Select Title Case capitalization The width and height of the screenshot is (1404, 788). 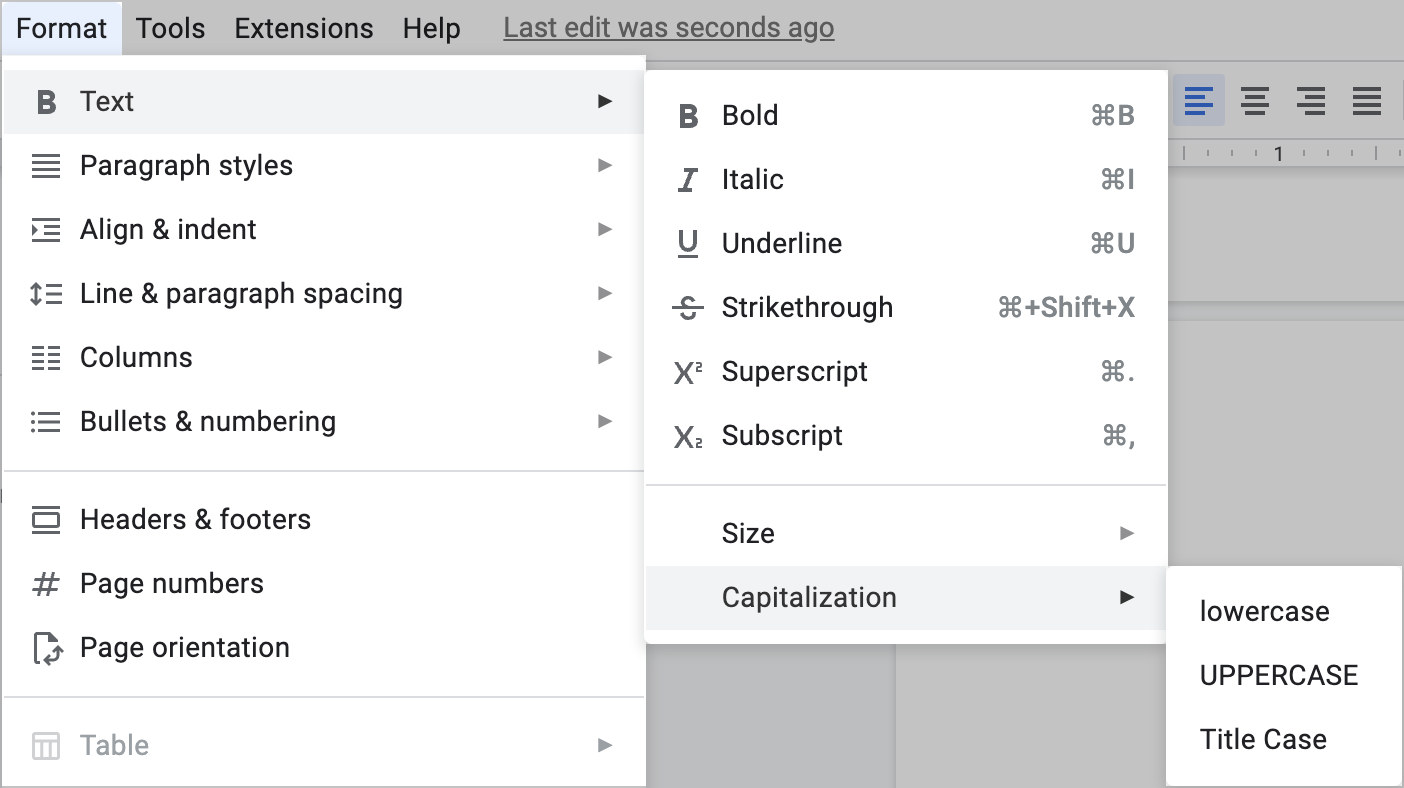(x=1263, y=740)
